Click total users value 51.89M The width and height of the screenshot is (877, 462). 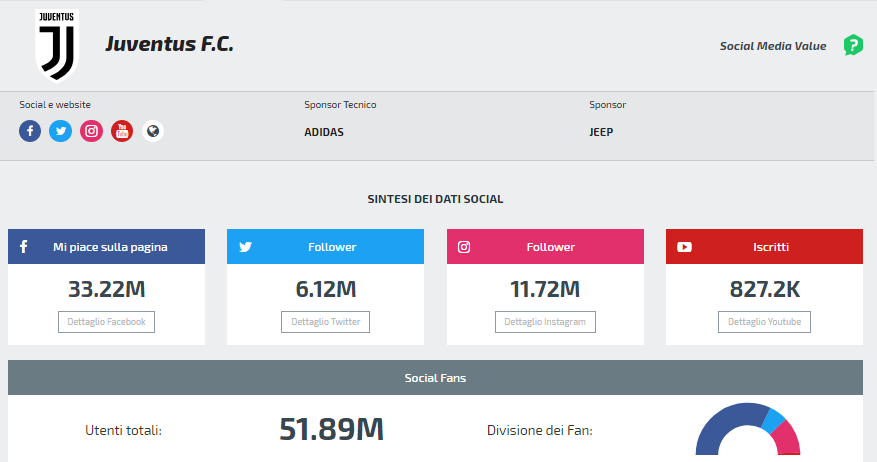click(332, 430)
